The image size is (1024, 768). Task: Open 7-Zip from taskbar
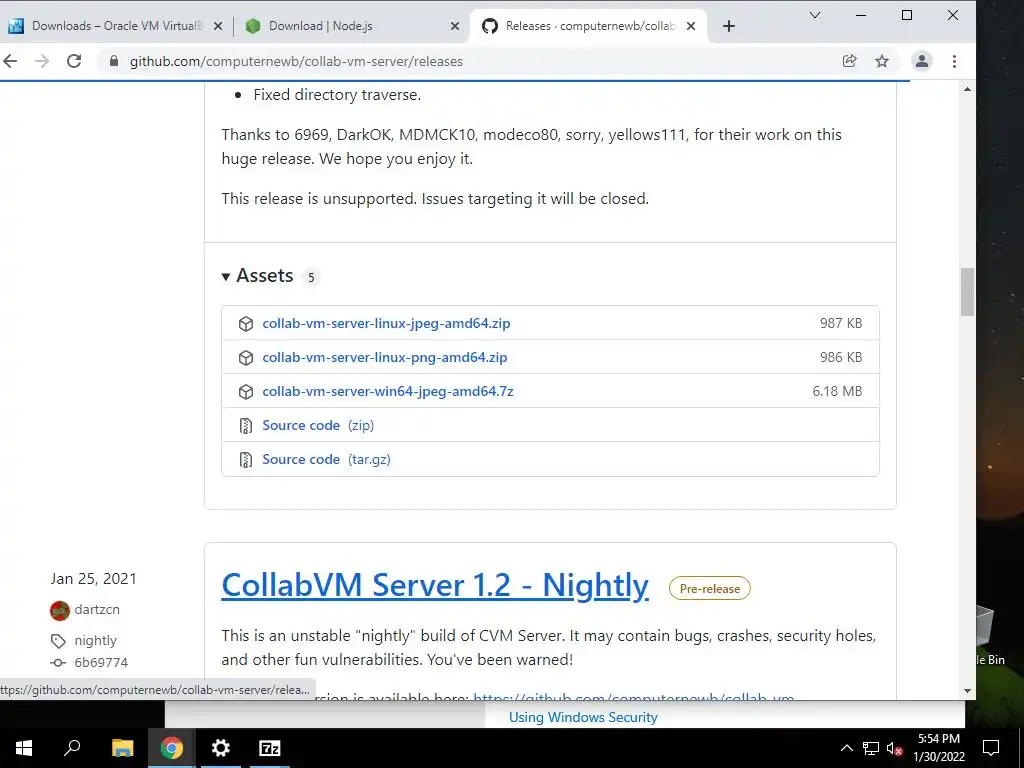pyautogui.click(x=270, y=748)
